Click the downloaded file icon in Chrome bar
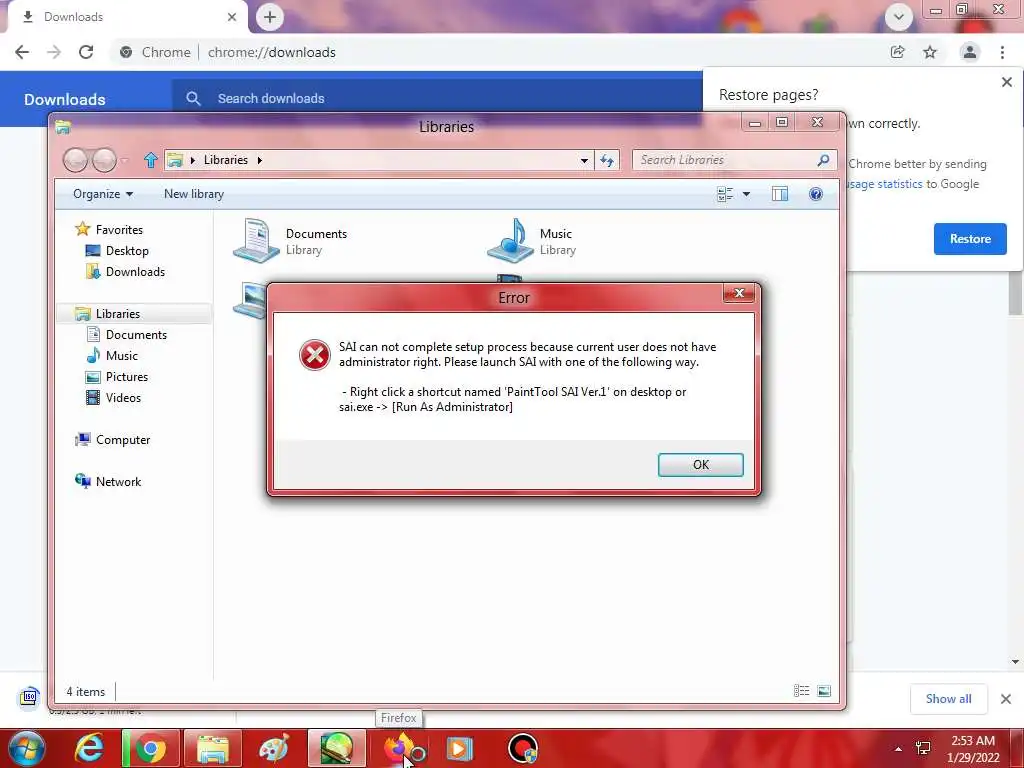Image resolution: width=1024 pixels, height=768 pixels. click(29, 697)
